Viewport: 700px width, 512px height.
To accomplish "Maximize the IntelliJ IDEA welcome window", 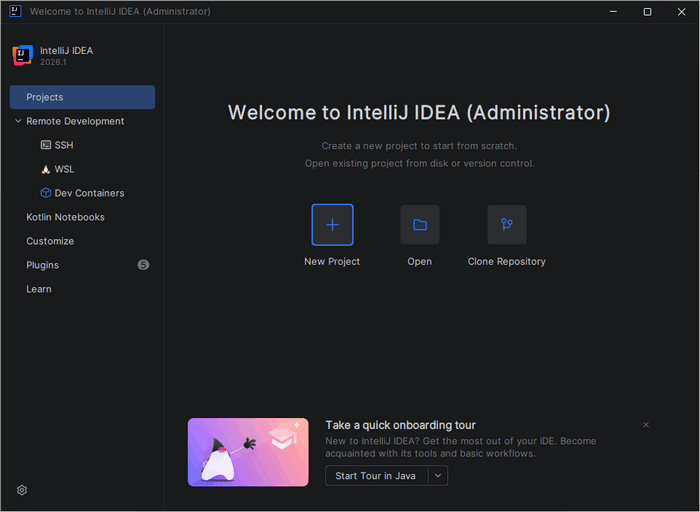I will pyautogui.click(x=647, y=11).
